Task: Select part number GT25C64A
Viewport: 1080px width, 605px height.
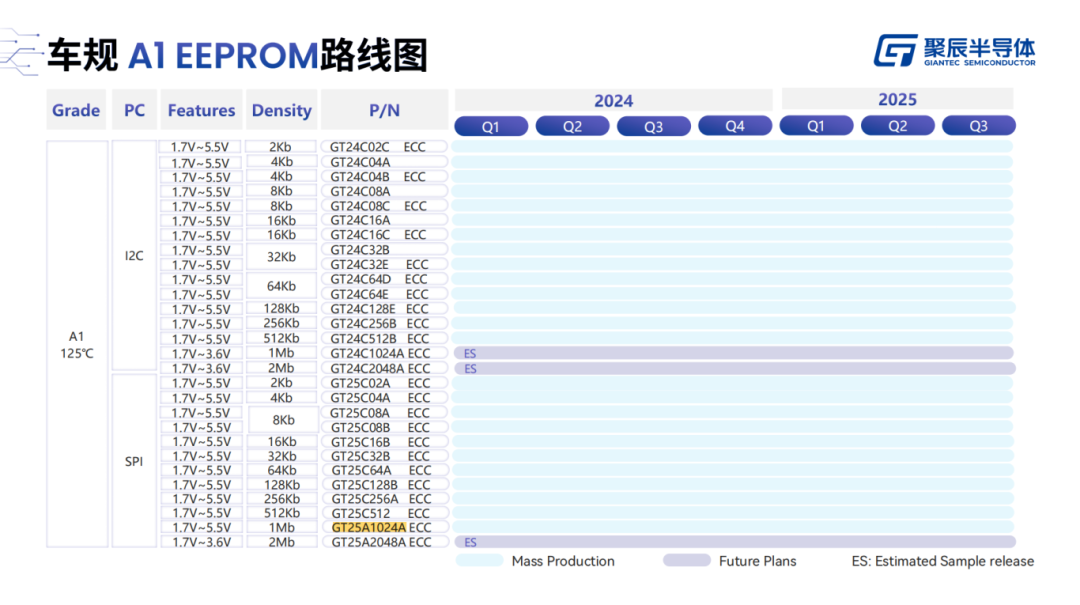Action: (362, 470)
